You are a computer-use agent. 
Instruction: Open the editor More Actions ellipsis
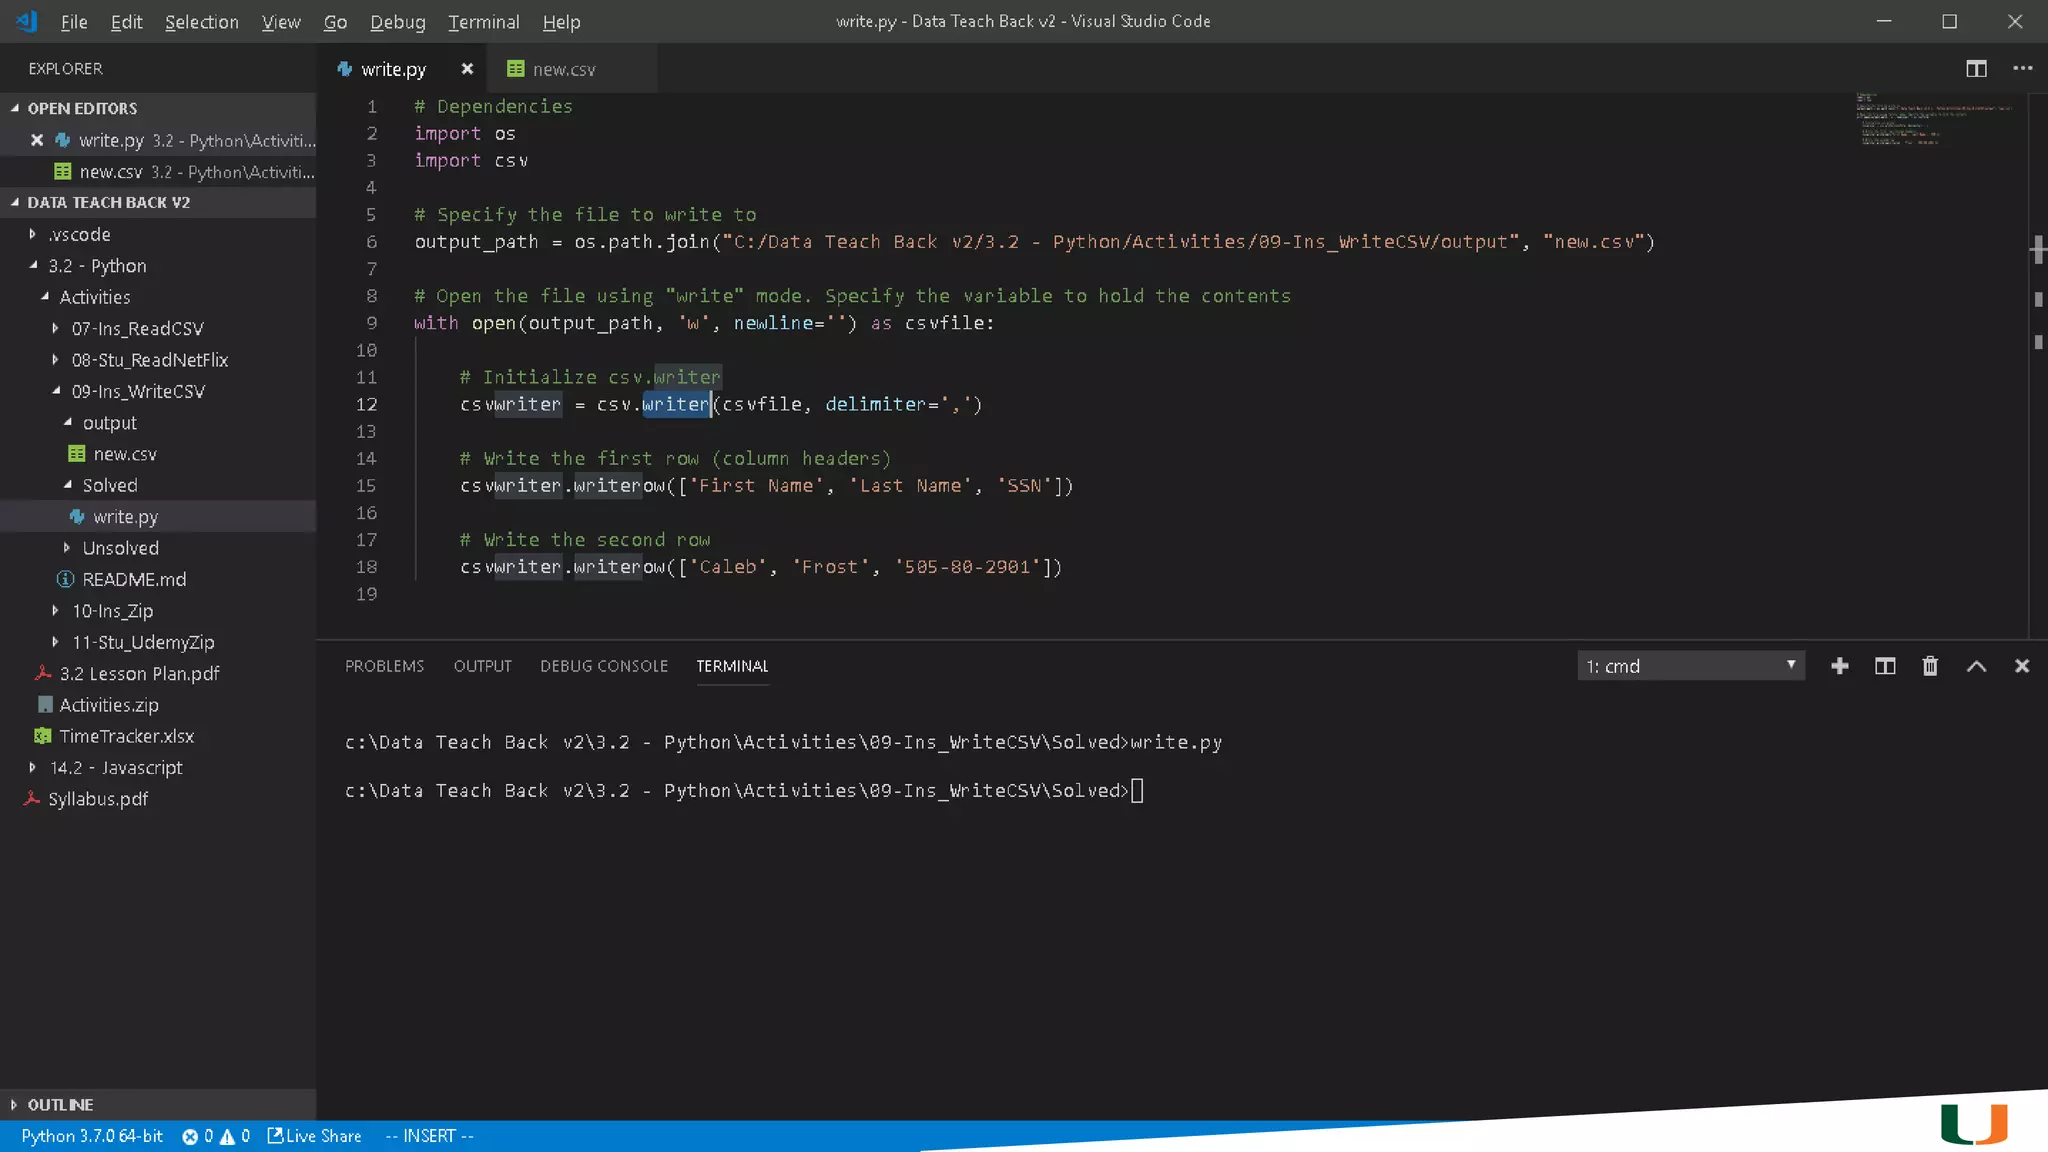(x=2022, y=68)
